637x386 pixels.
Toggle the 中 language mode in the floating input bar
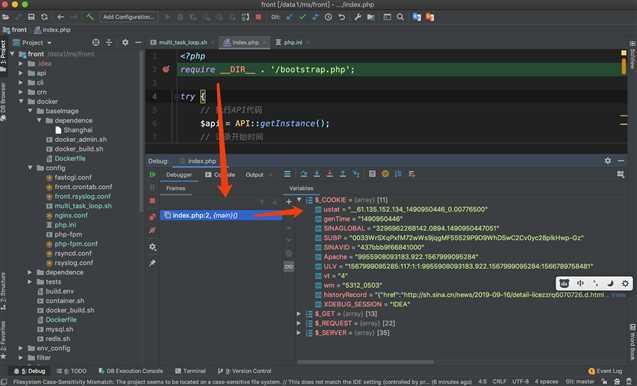[580, 283]
